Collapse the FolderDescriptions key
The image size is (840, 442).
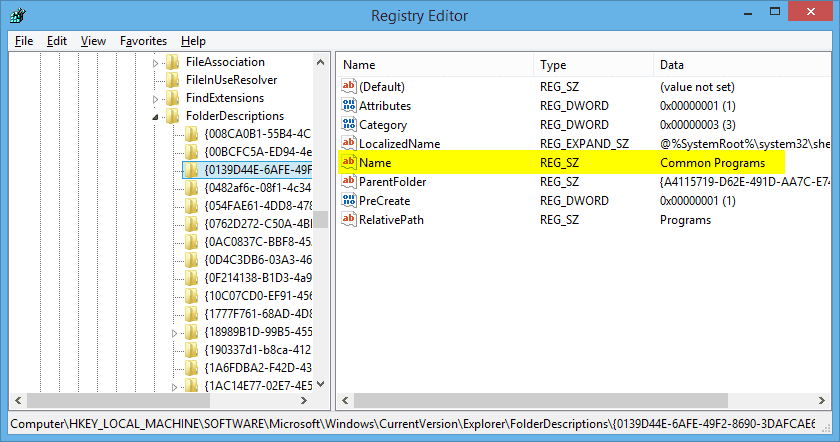(x=155, y=117)
